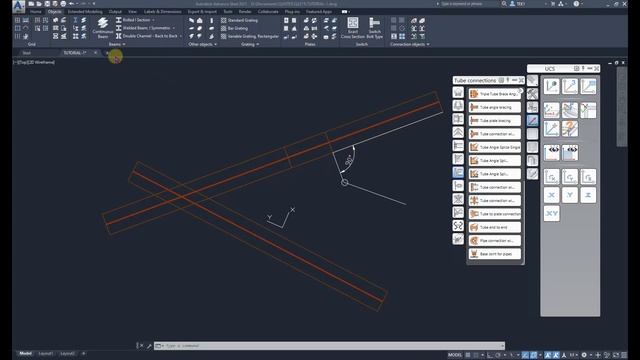
Task: Select Tube plate bracing connection
Action: pos(495,120)
